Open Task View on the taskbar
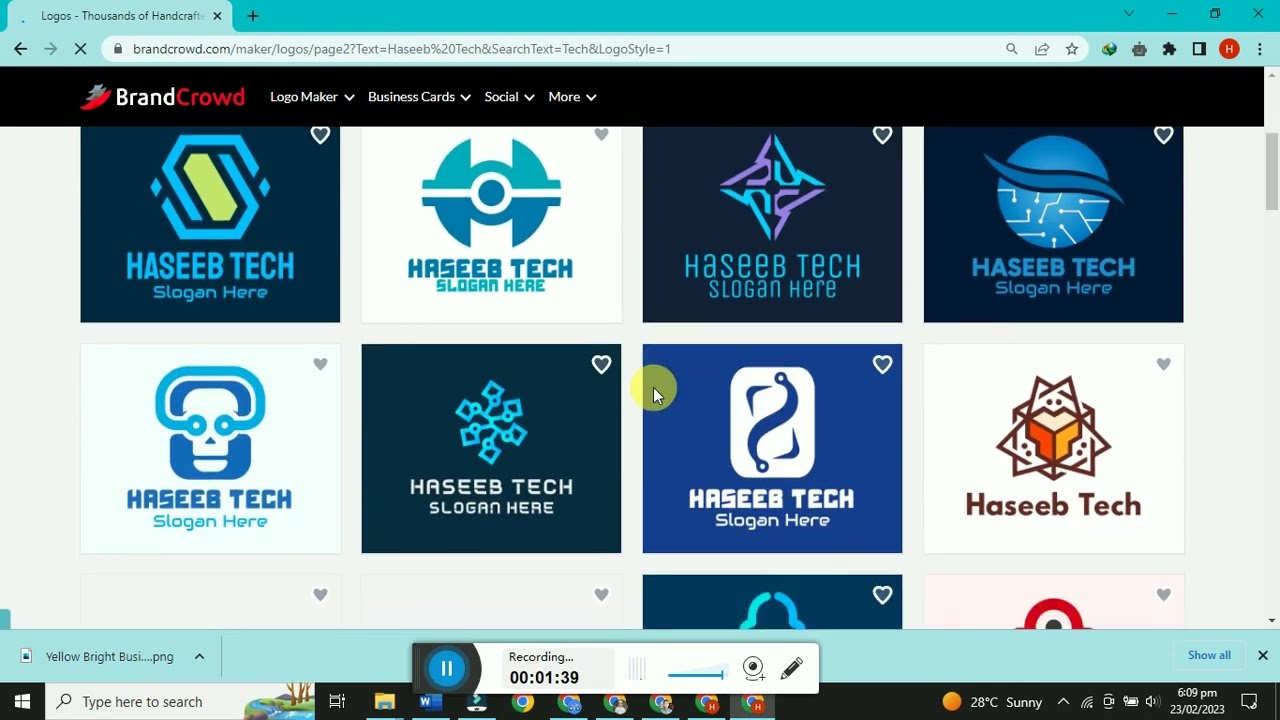Viewport: 1280px width, 720px height. click(337, 701)
